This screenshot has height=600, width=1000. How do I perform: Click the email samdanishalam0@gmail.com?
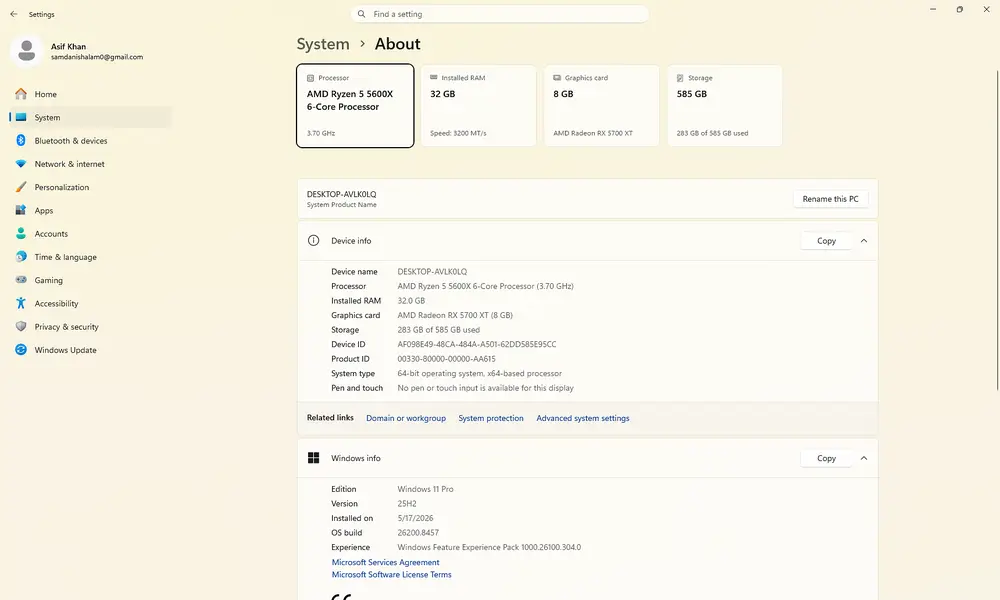97,57
